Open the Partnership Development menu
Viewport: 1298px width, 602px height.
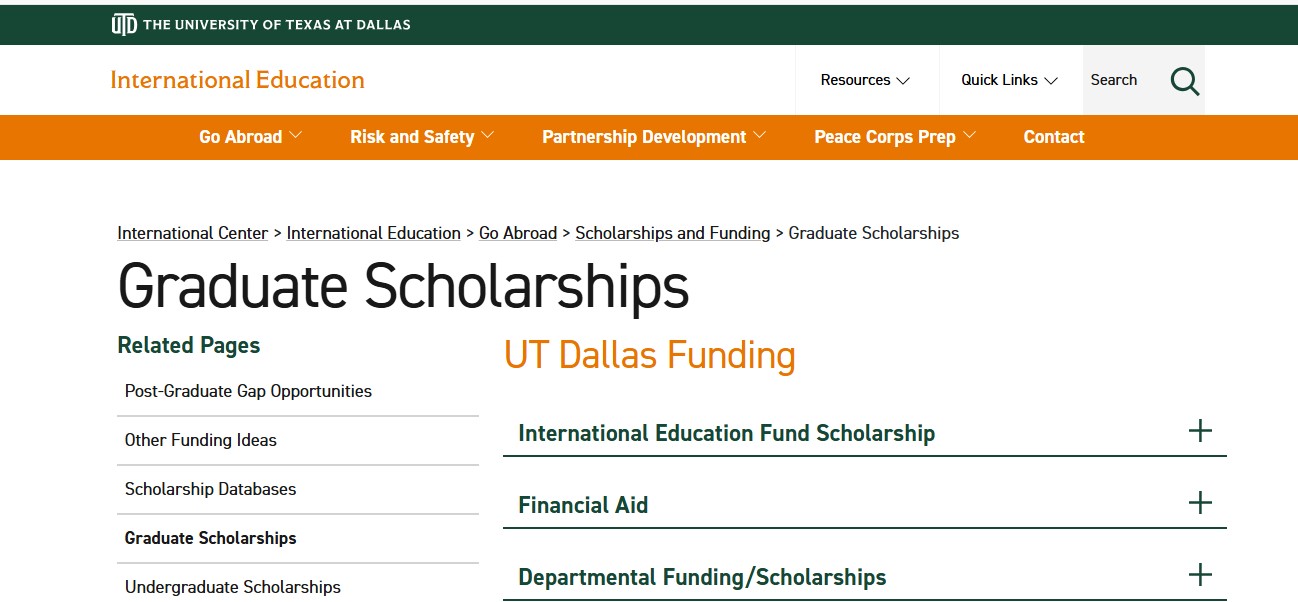point(654,137)
